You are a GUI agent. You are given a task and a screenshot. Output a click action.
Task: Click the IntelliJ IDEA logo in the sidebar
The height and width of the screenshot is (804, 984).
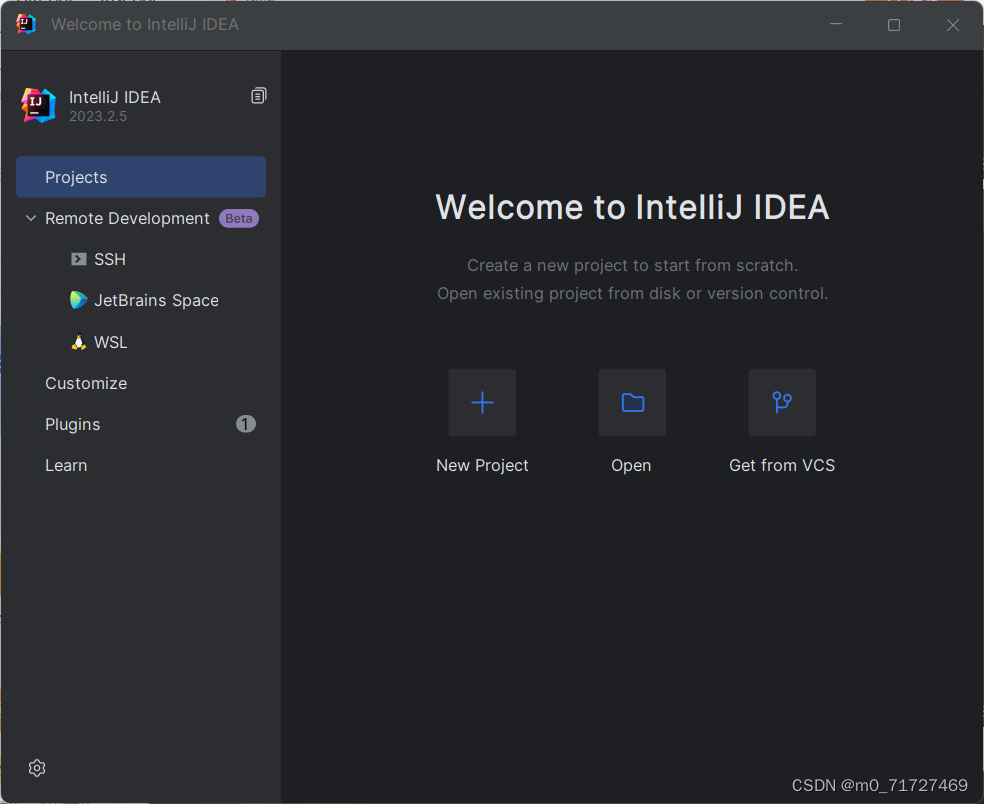pyautogui.click(x=38, y=105)
